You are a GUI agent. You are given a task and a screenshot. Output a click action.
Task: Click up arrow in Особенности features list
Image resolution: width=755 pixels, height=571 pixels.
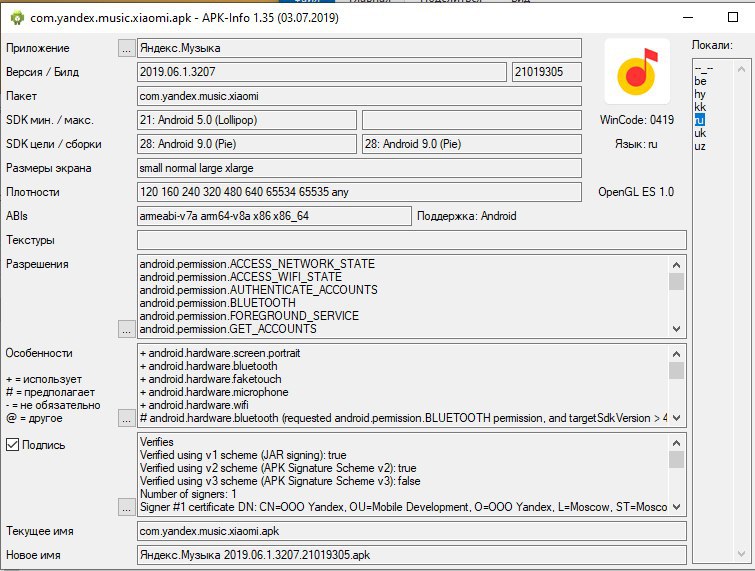[x=677, y=354]
